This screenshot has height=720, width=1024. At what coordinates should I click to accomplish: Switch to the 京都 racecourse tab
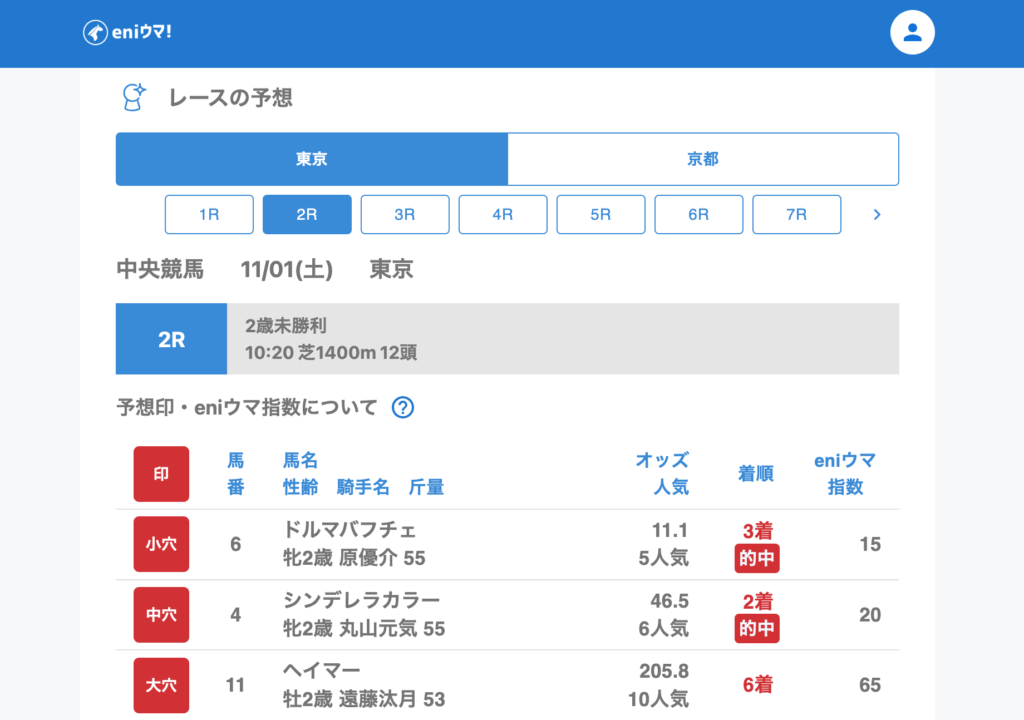click(703, 159)
